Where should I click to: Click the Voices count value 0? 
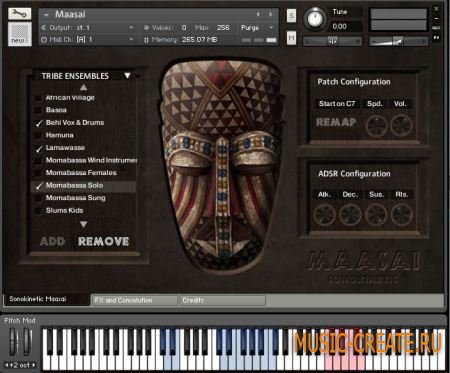point(184,28)
